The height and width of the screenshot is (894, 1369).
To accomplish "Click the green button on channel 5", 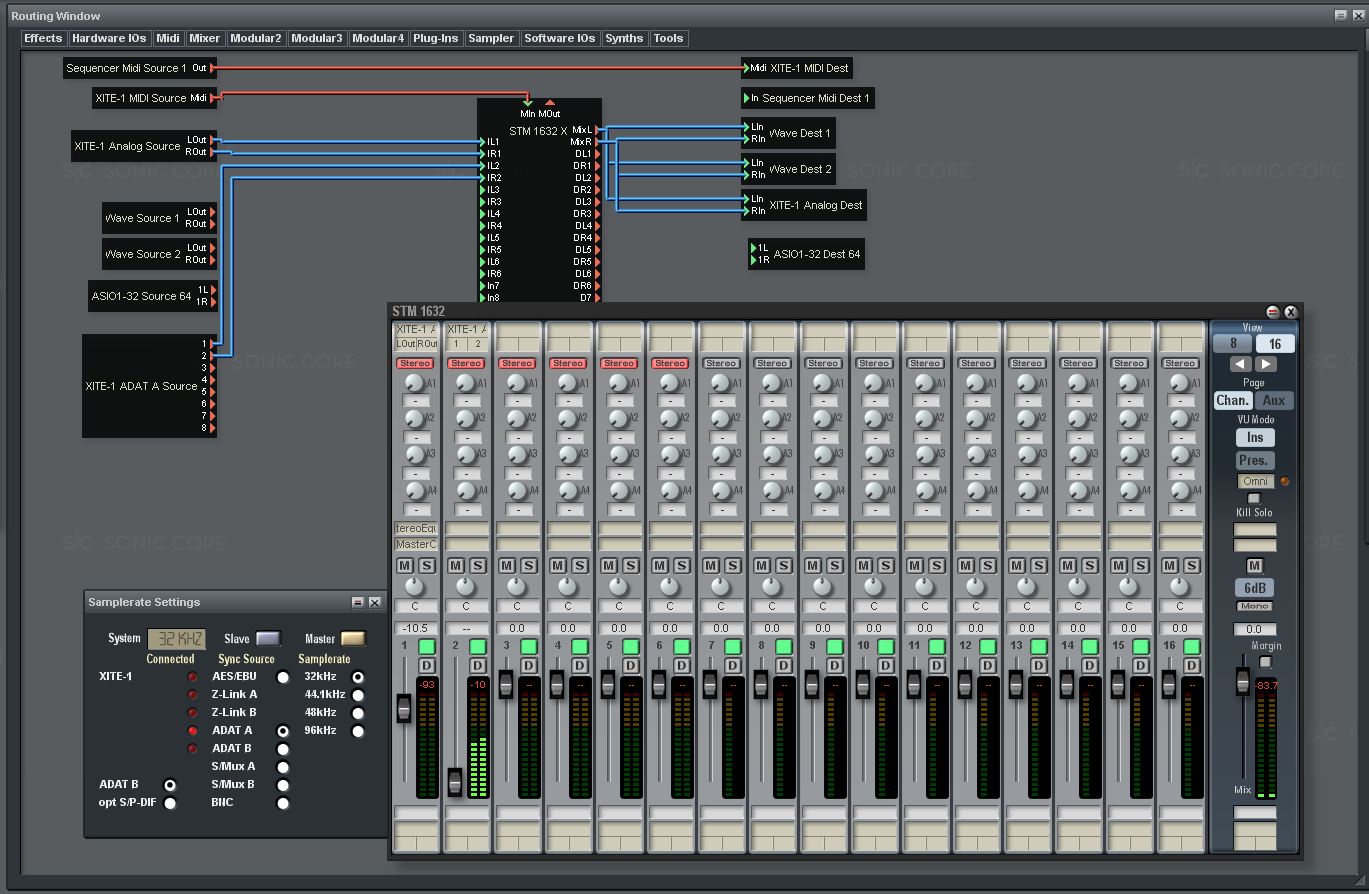I will point(631,647).
